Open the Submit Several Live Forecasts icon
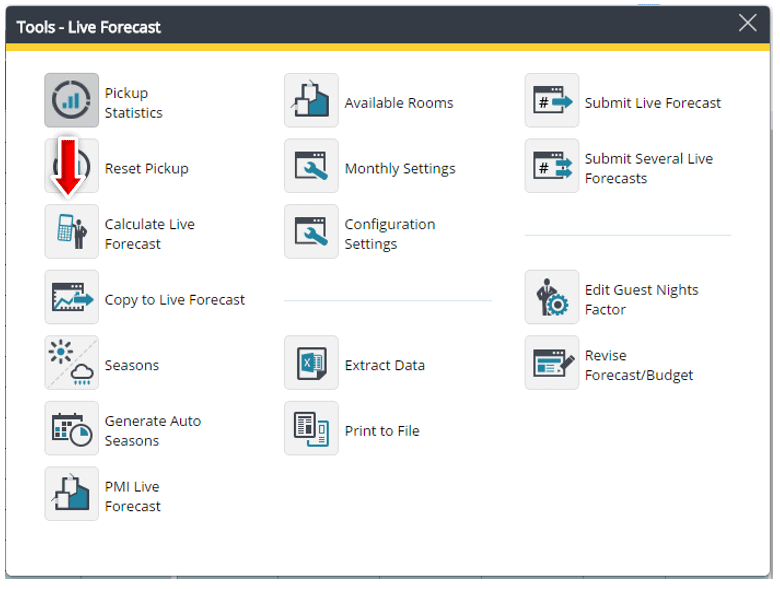The image size is (780, 589). coord(552,167)
